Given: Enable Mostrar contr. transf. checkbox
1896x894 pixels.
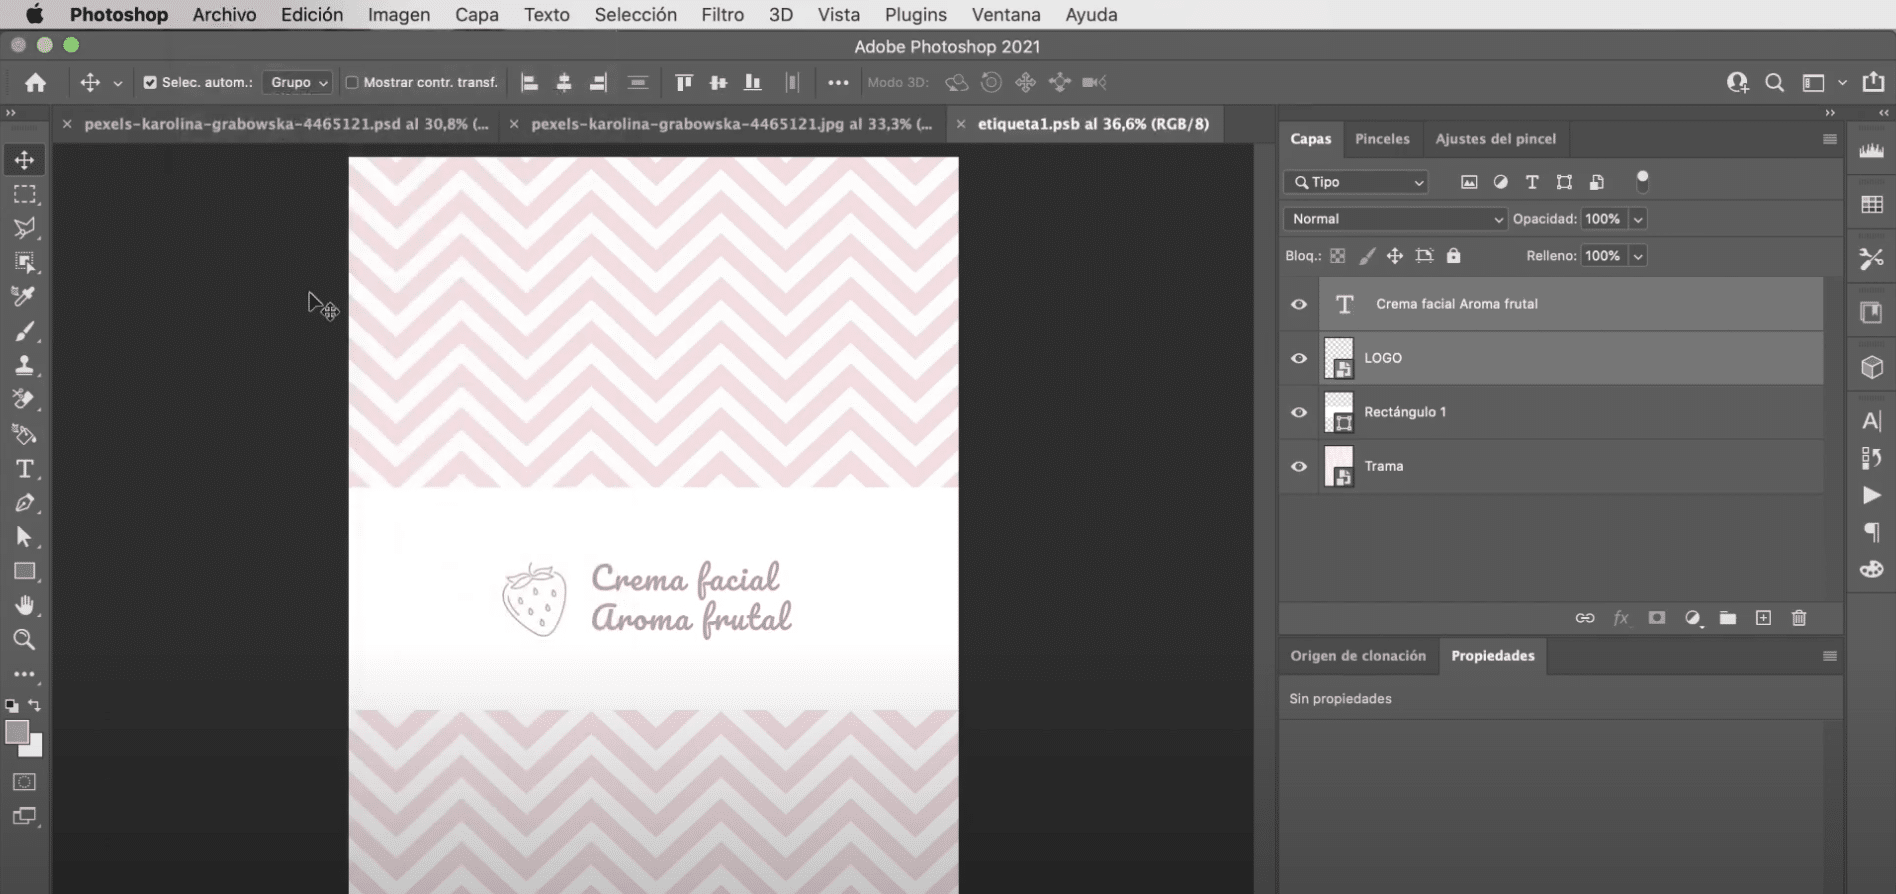Looking at the screenshot, I should (352, 83).
